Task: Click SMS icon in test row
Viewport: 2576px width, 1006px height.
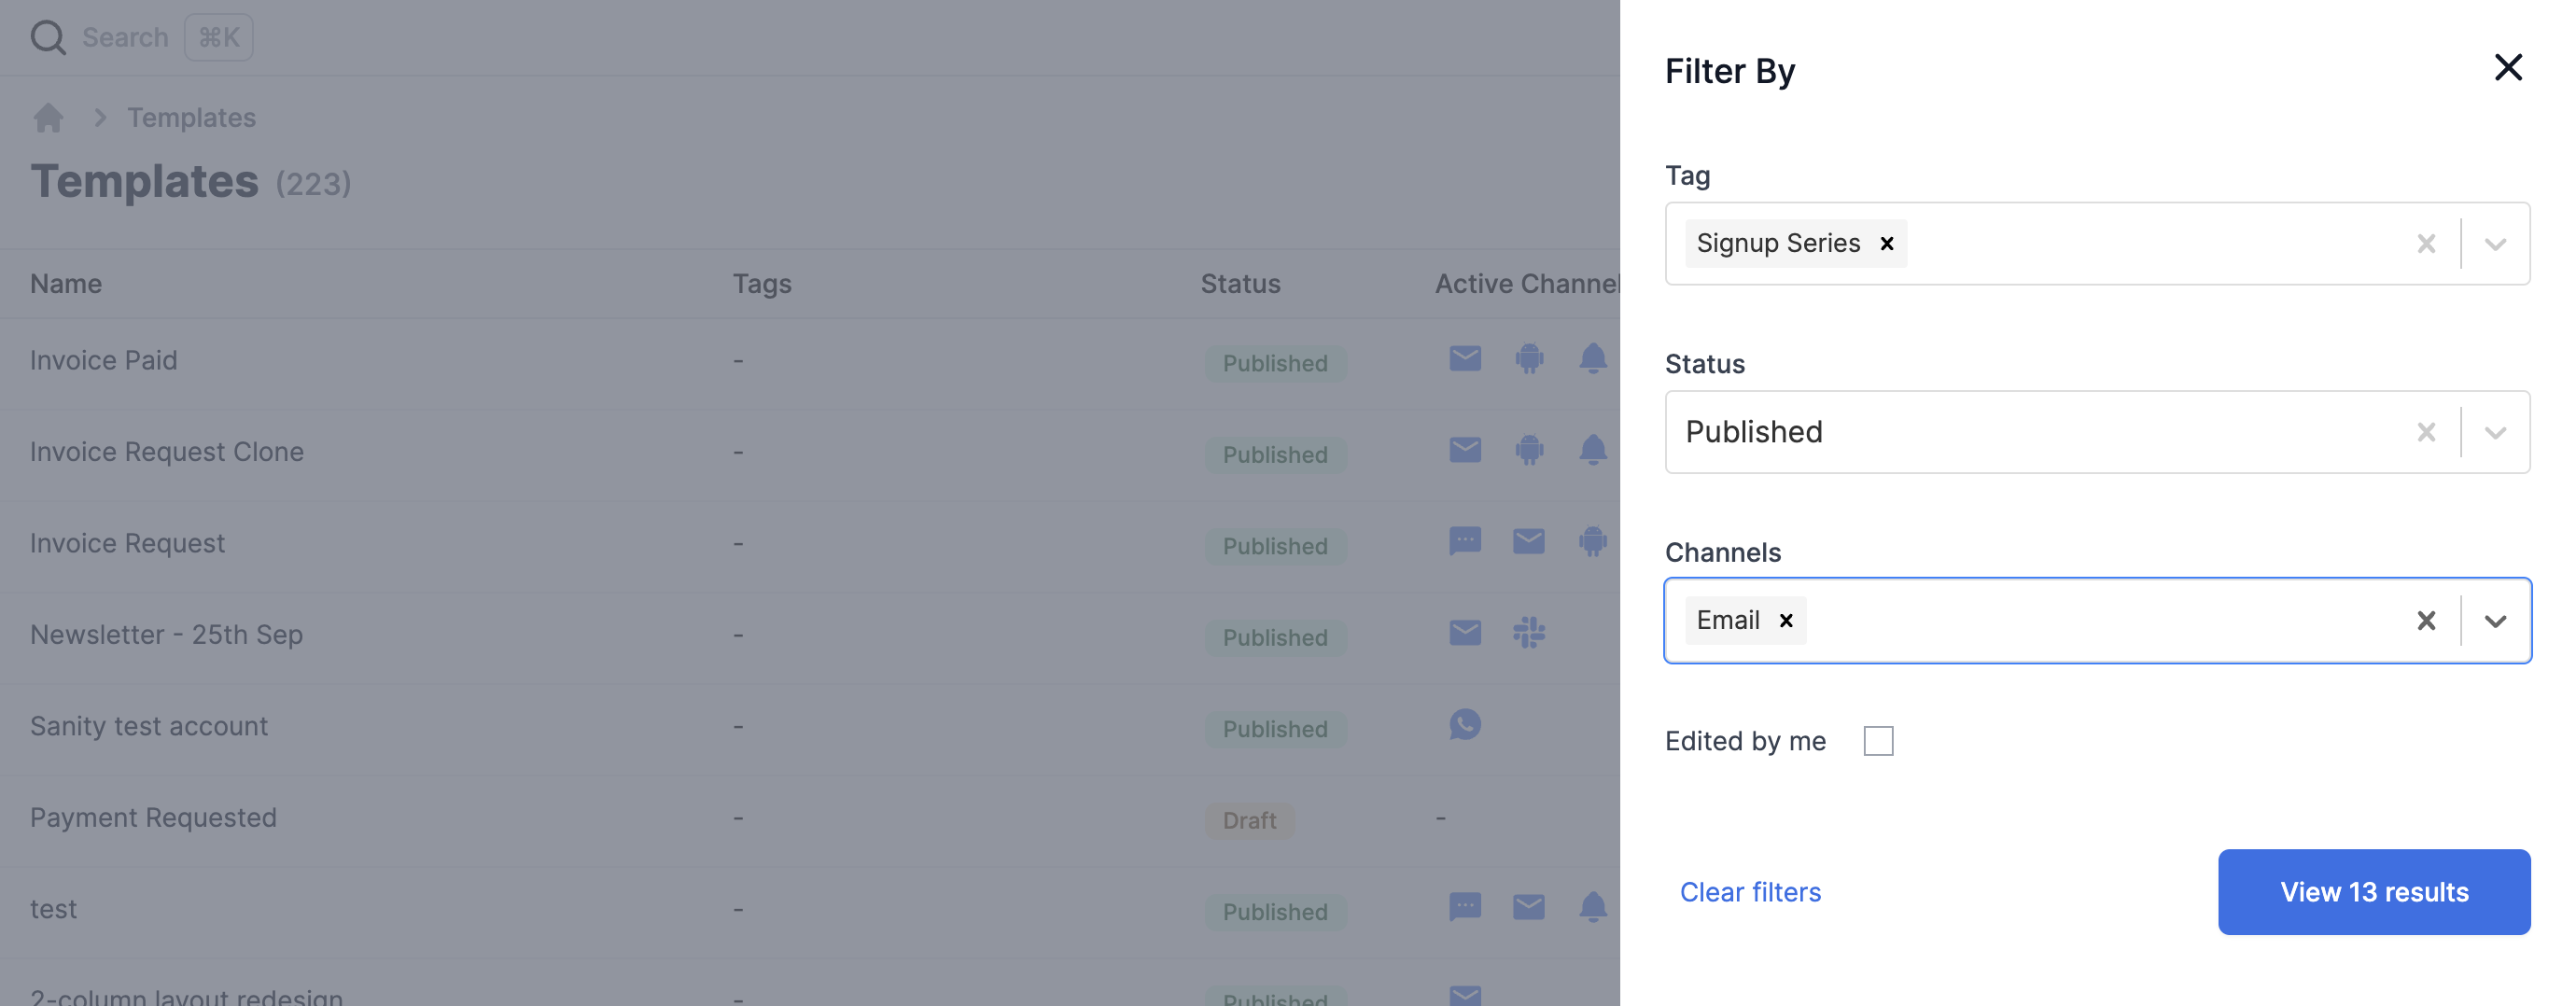Action: [1464, 907]
